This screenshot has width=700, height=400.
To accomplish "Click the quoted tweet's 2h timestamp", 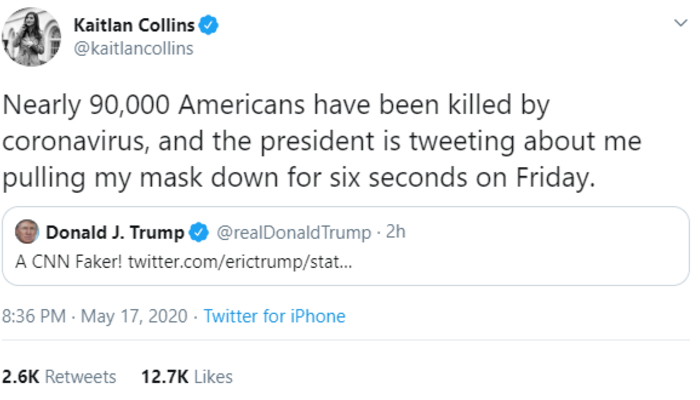I will [x=393, y=233].
